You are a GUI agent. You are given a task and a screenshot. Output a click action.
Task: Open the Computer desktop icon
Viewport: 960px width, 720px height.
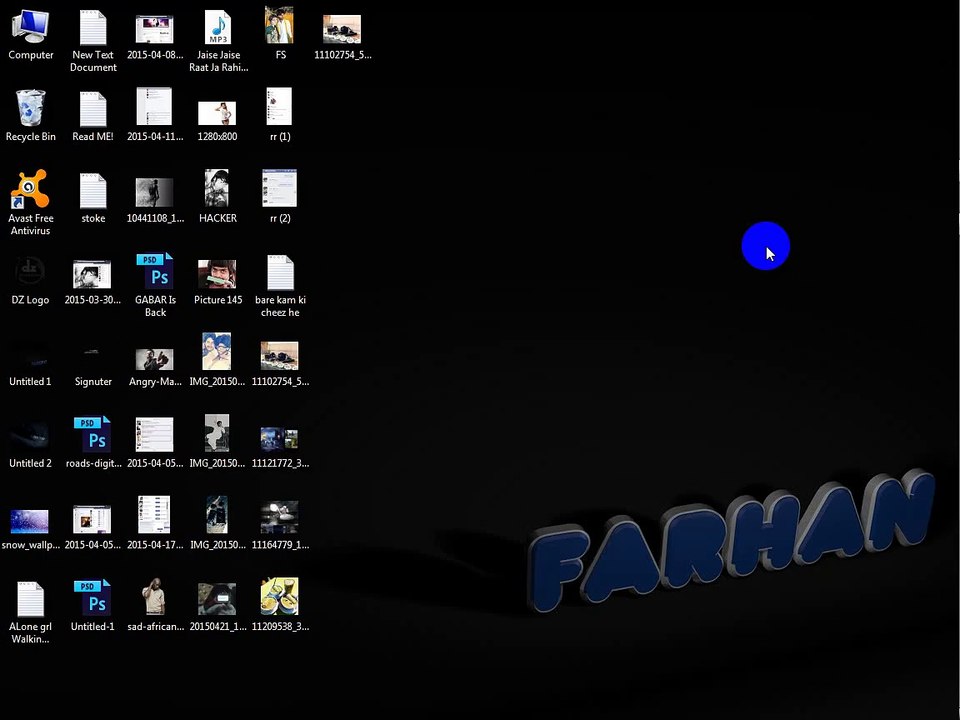[31, 34]
